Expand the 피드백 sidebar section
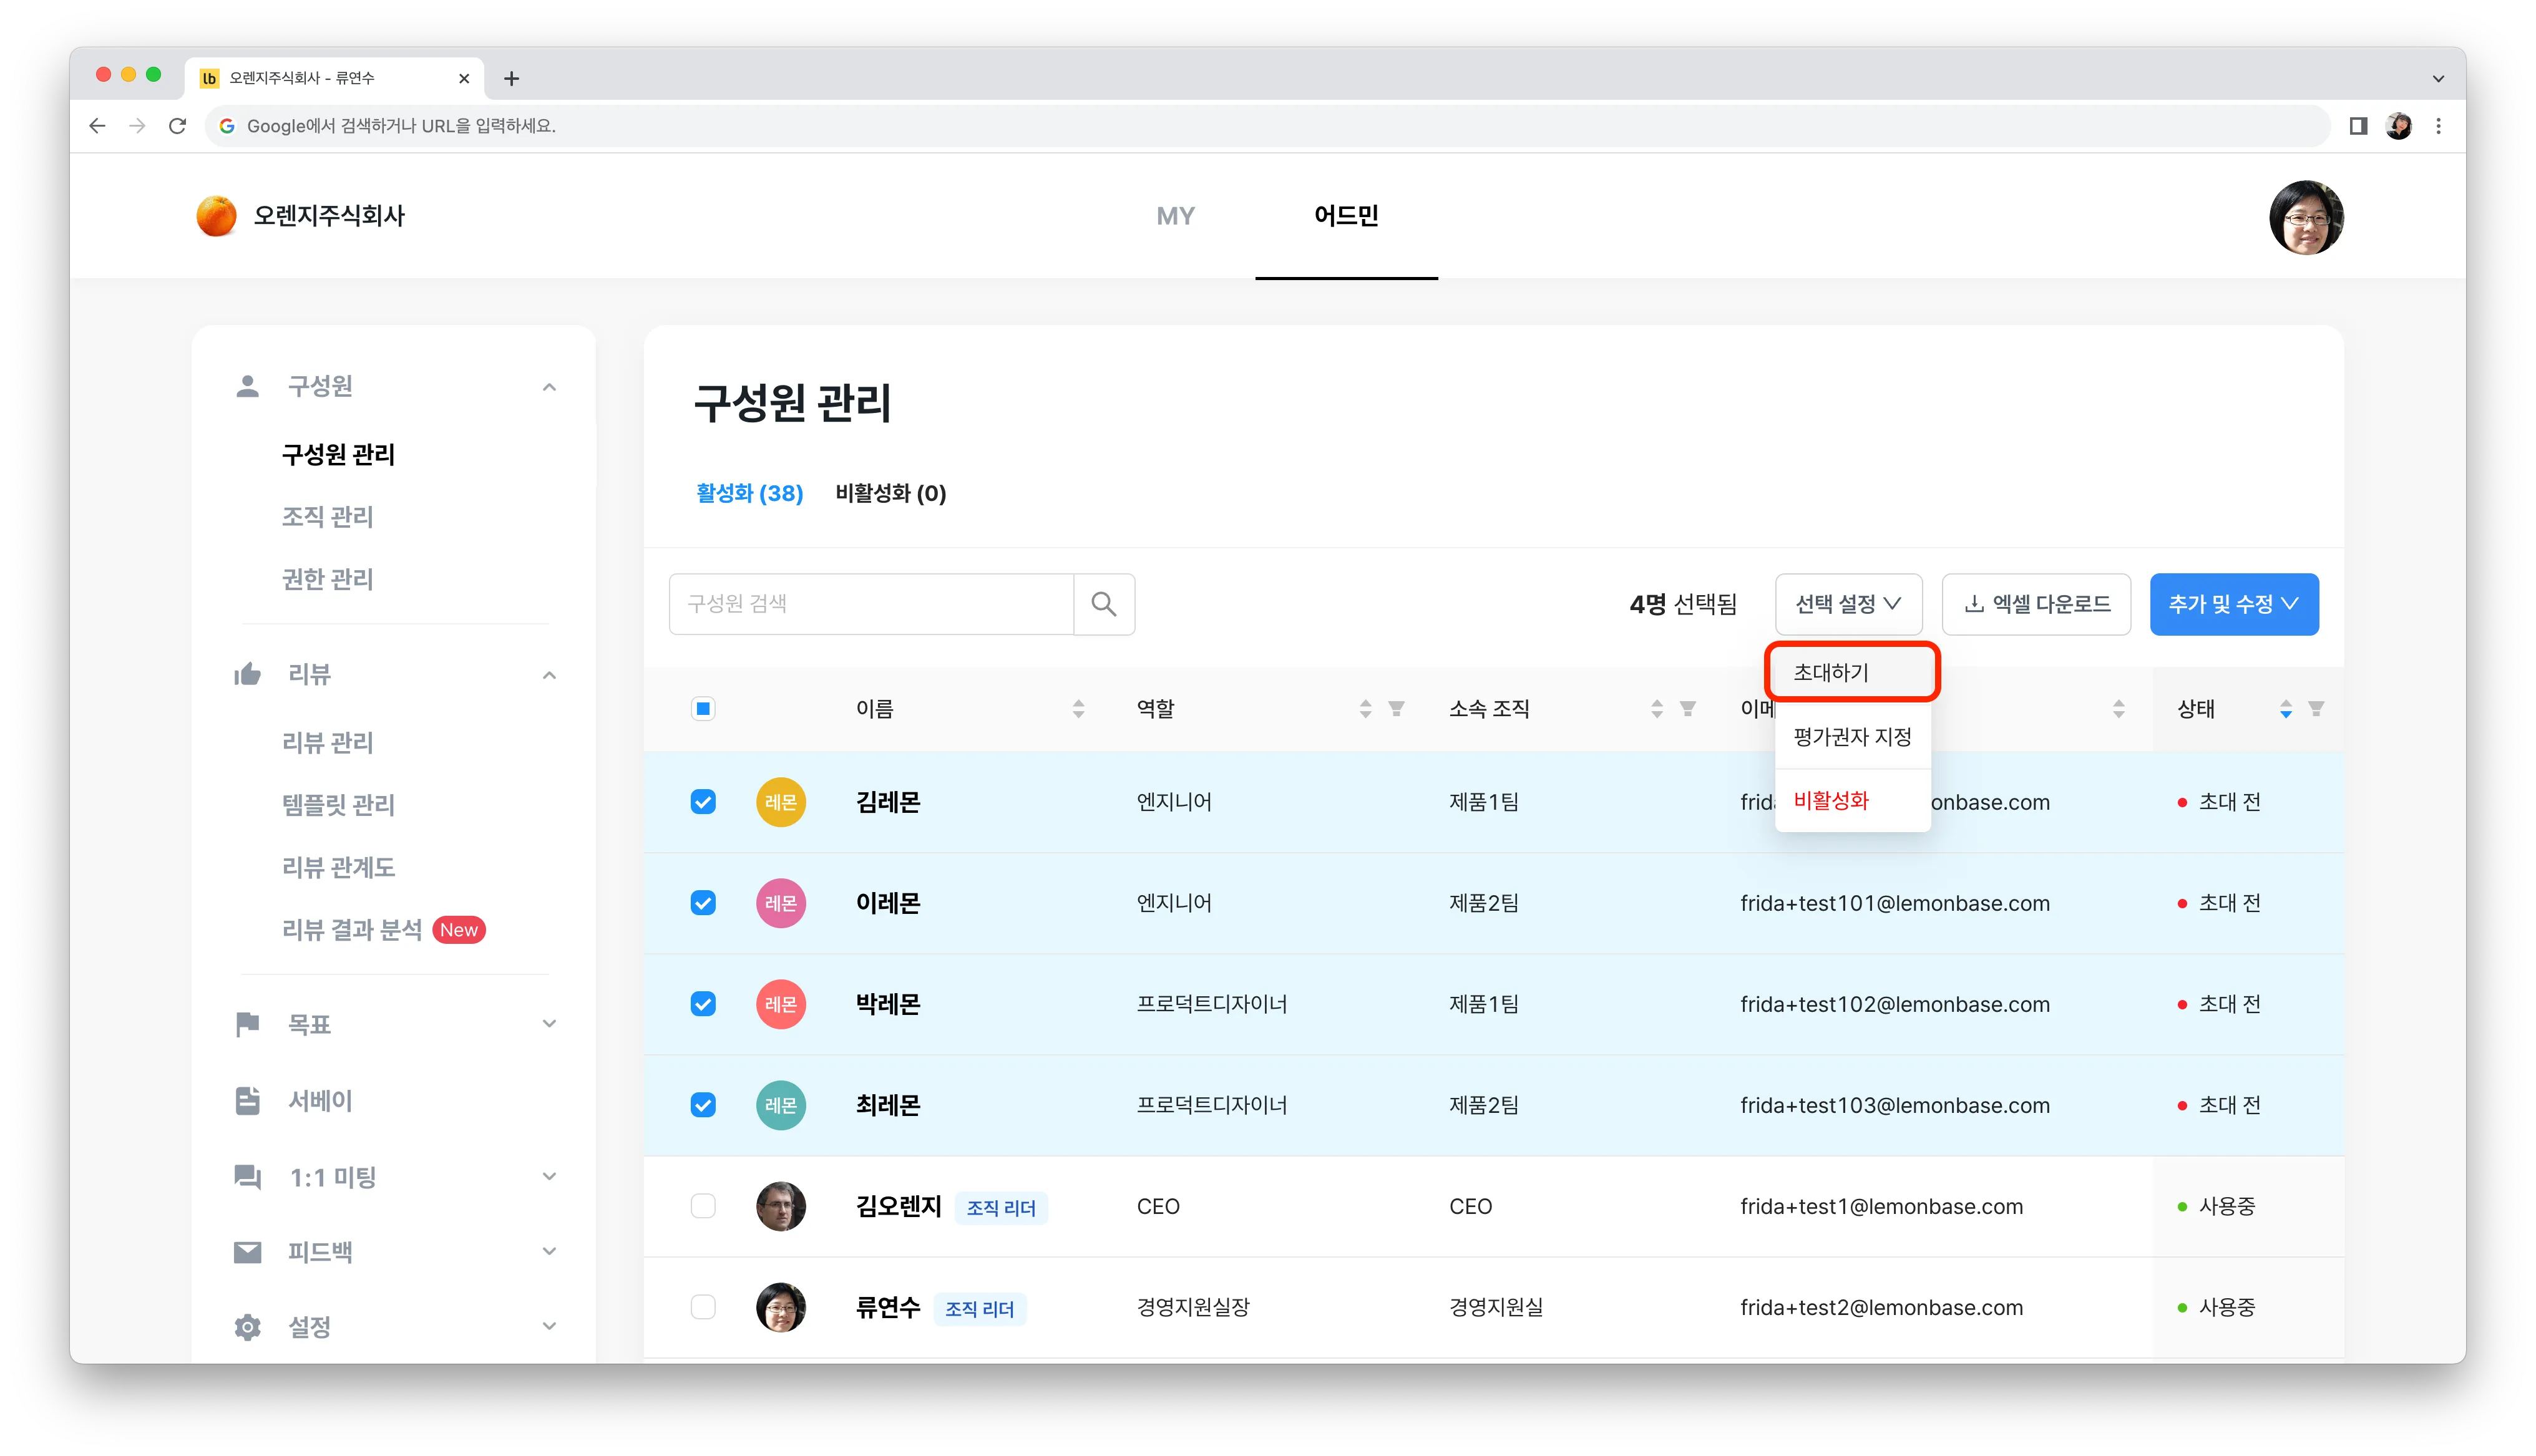 tap(549, 1251)
